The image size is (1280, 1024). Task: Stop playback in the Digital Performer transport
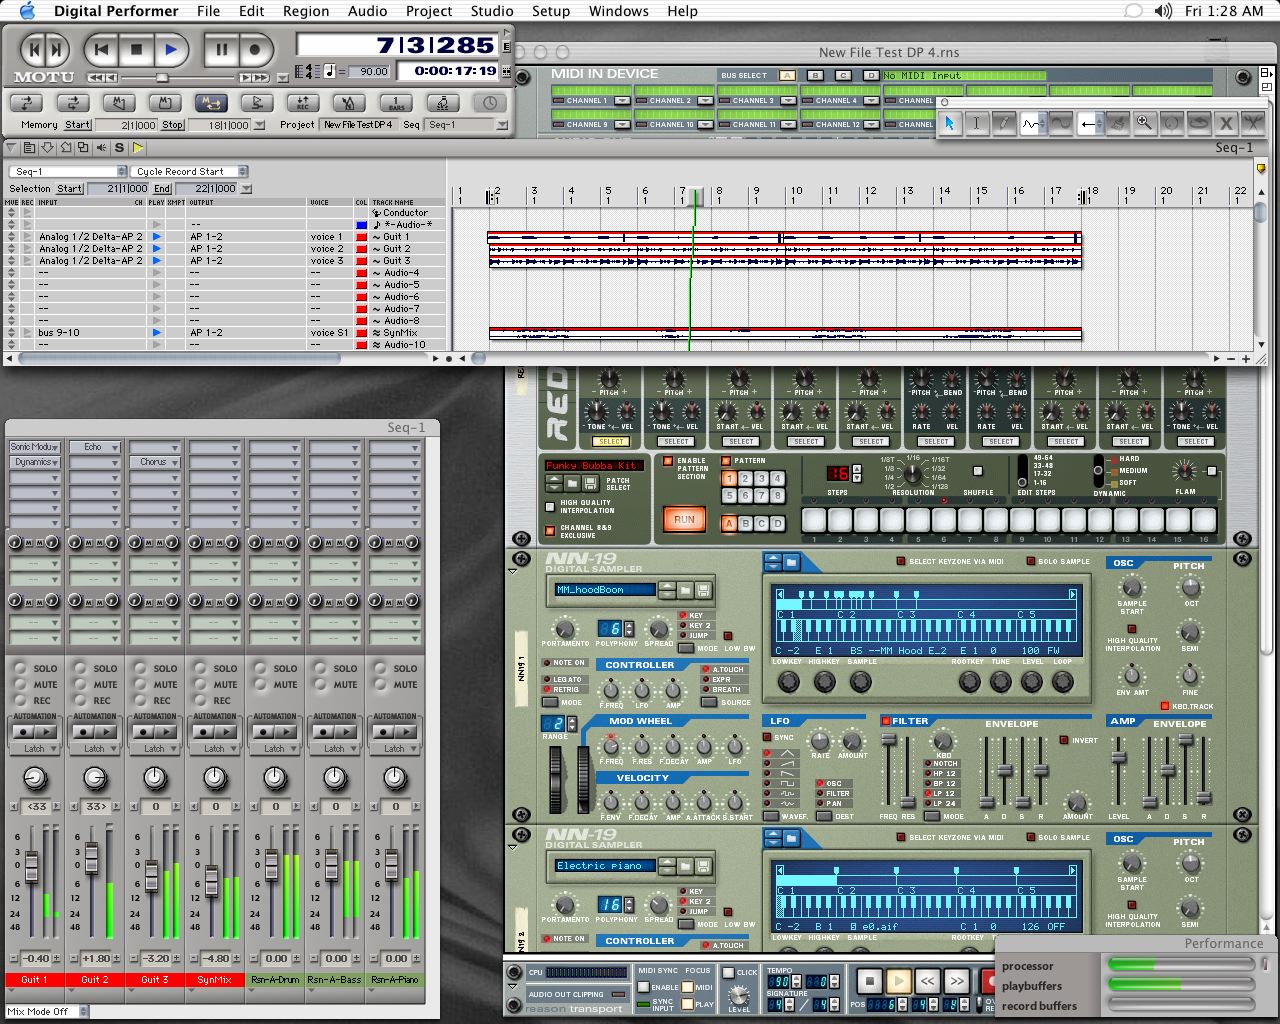pyautogui.click(x=137, y=48)
